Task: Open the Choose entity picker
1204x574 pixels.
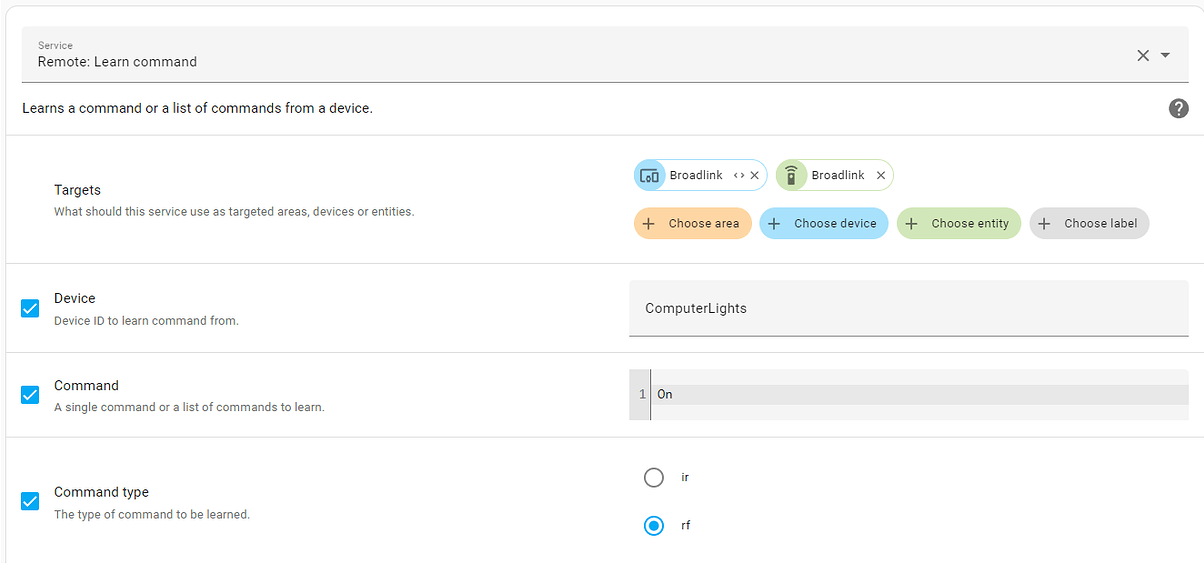Action: tap(958, 223)
